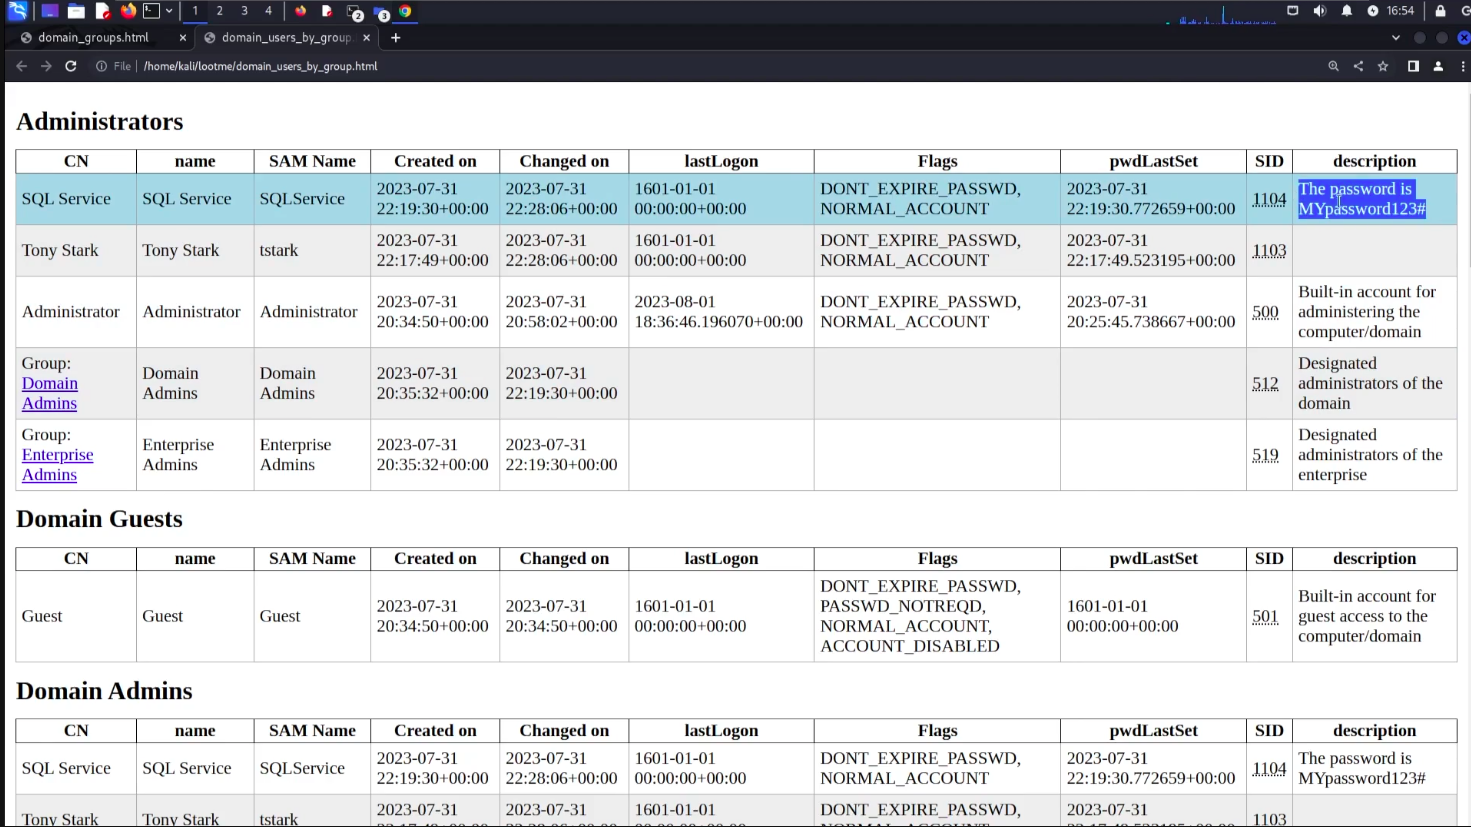1471x827 pixels.
Task: Close the domain_groups.html tab
Action: pyautogui.click(x=182, y=38)
